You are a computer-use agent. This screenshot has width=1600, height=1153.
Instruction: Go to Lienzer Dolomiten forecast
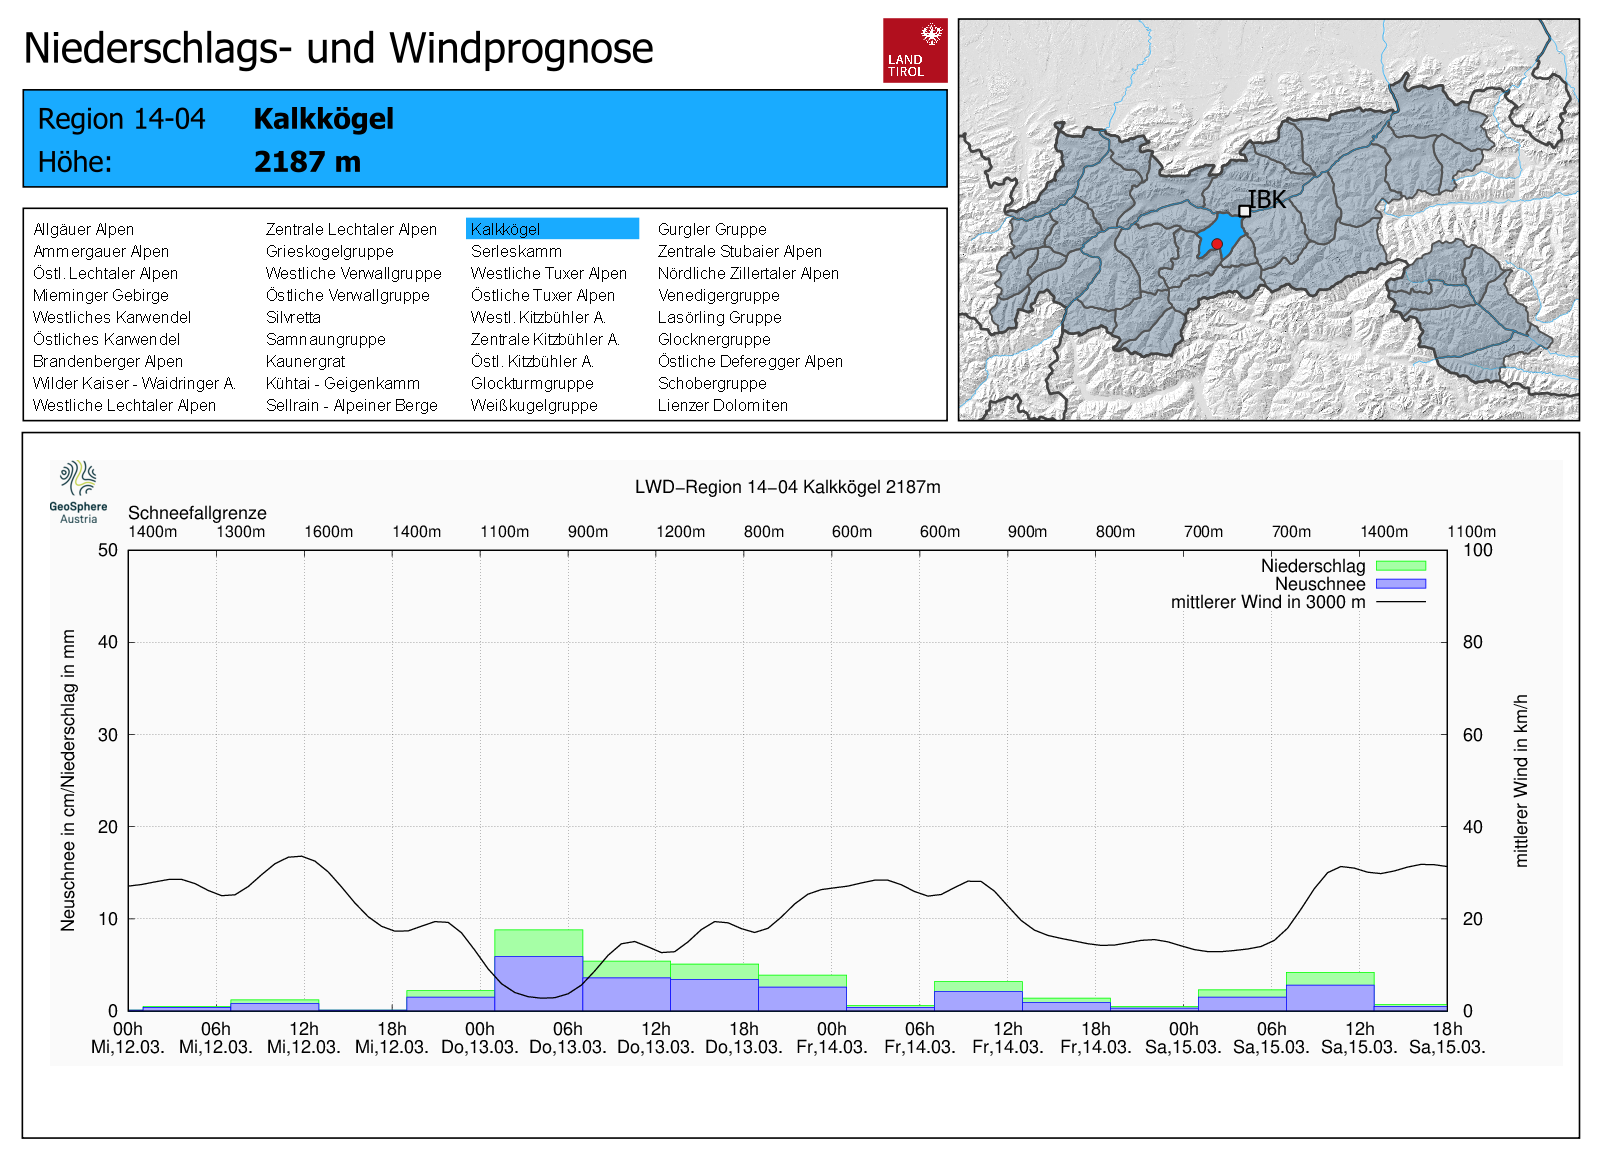tap(722, 405)
